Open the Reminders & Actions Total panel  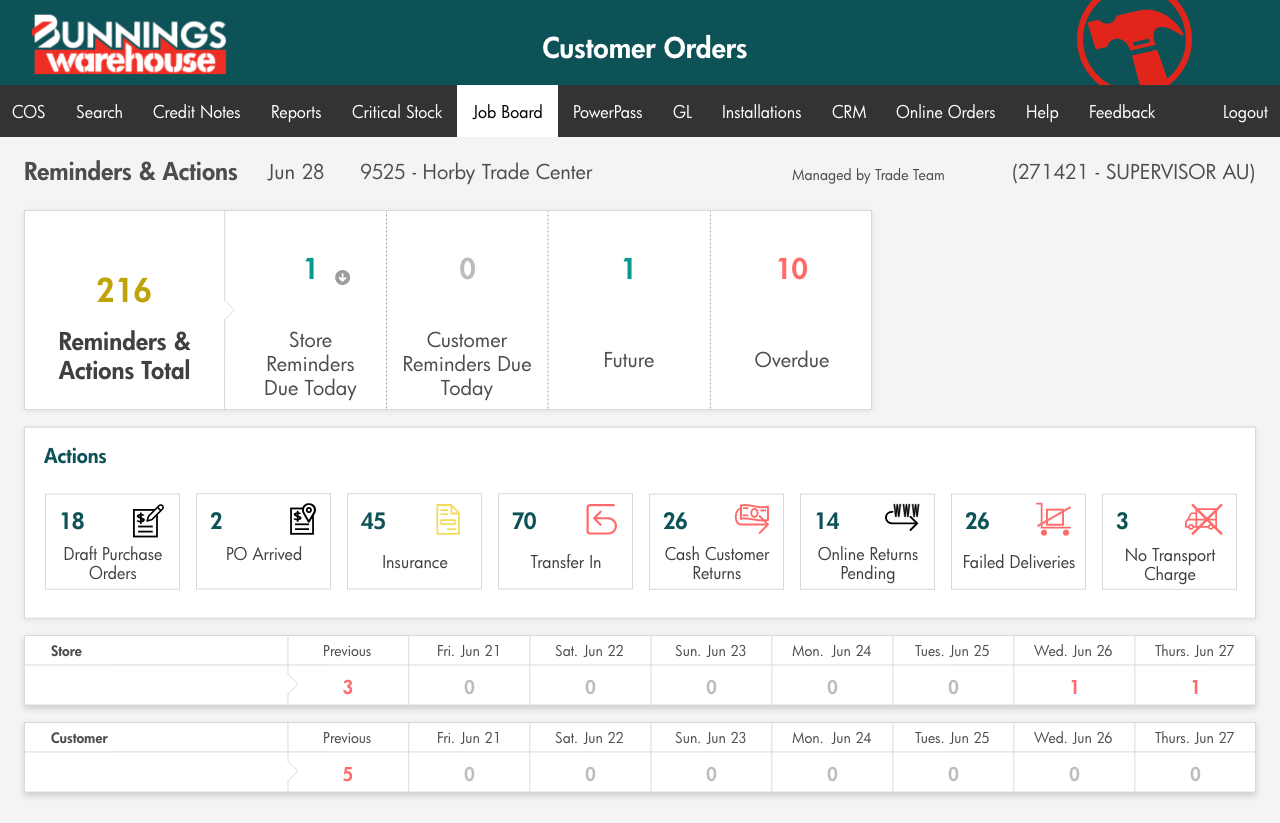pyautogui.click(x=124, y=310)
